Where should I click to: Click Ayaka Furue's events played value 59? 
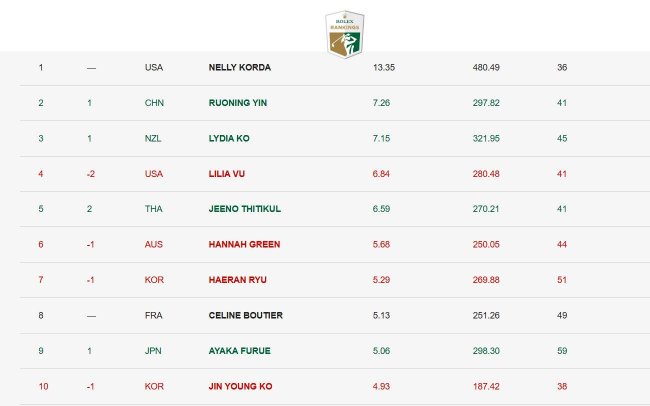pos(561,351)
